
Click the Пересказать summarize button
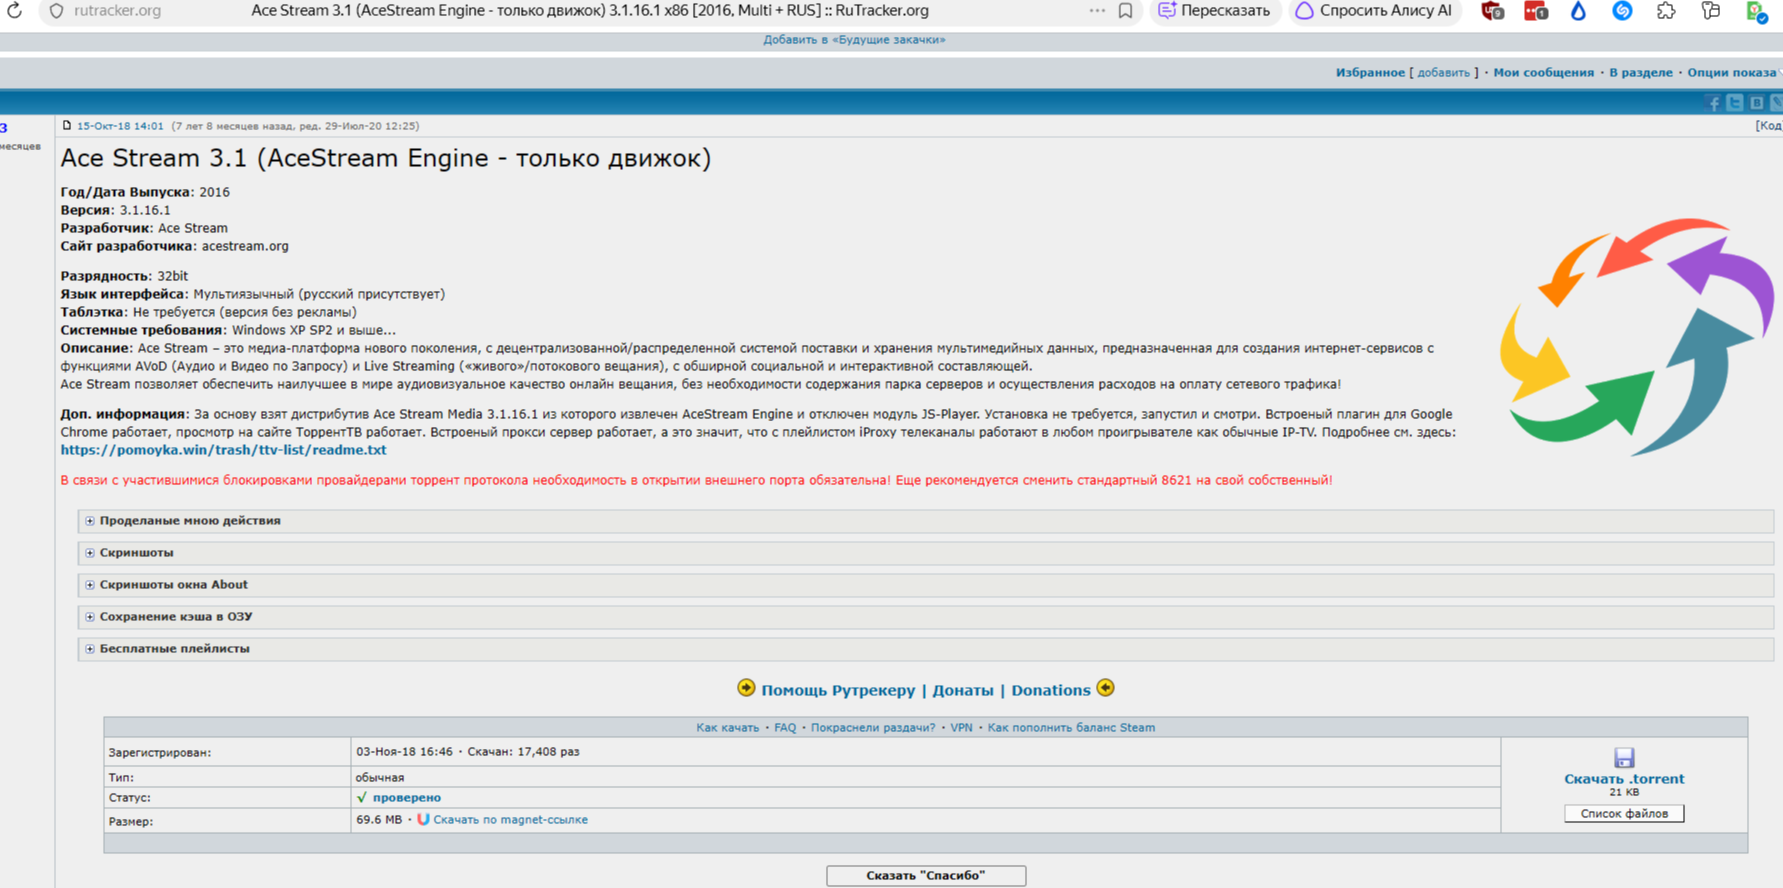(x=1214, y=11)
